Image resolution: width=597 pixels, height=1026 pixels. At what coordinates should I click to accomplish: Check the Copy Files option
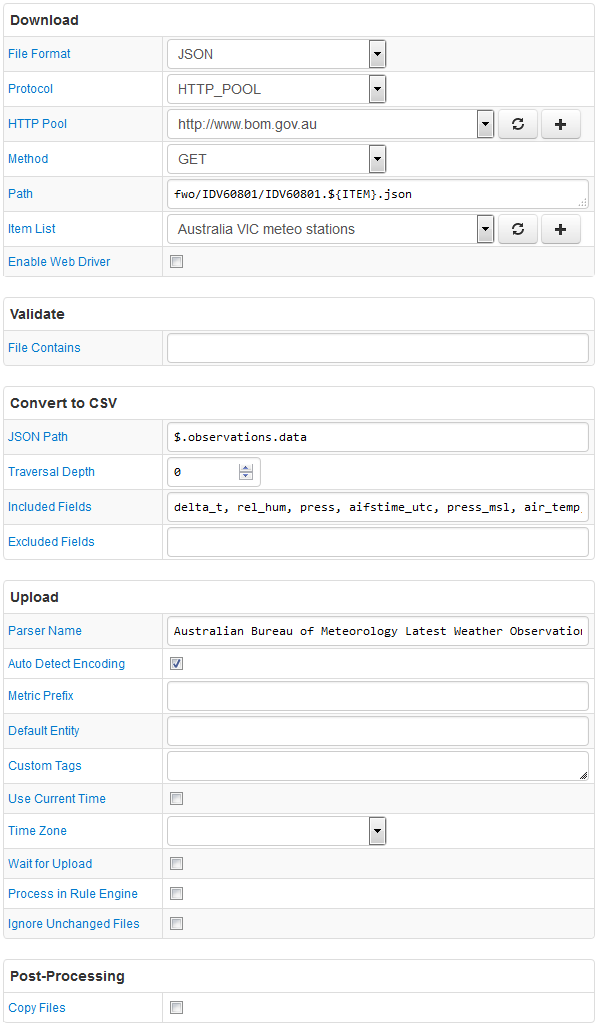[177, 1008]
